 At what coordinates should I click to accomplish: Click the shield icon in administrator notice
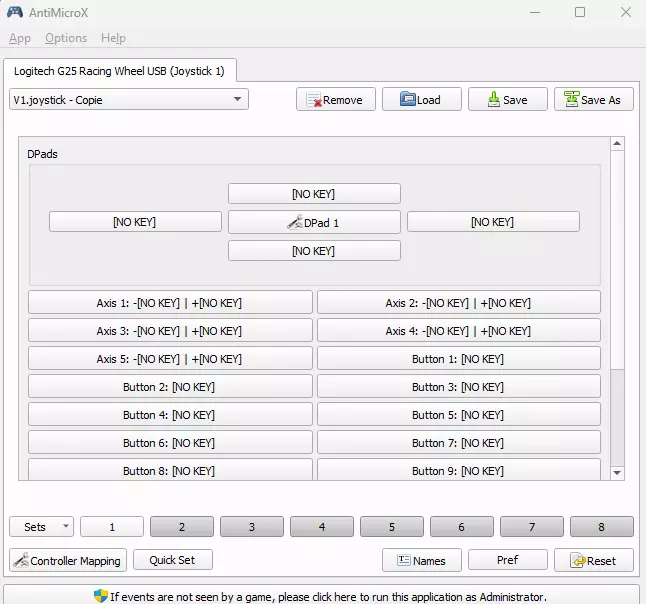coord(101,596)
